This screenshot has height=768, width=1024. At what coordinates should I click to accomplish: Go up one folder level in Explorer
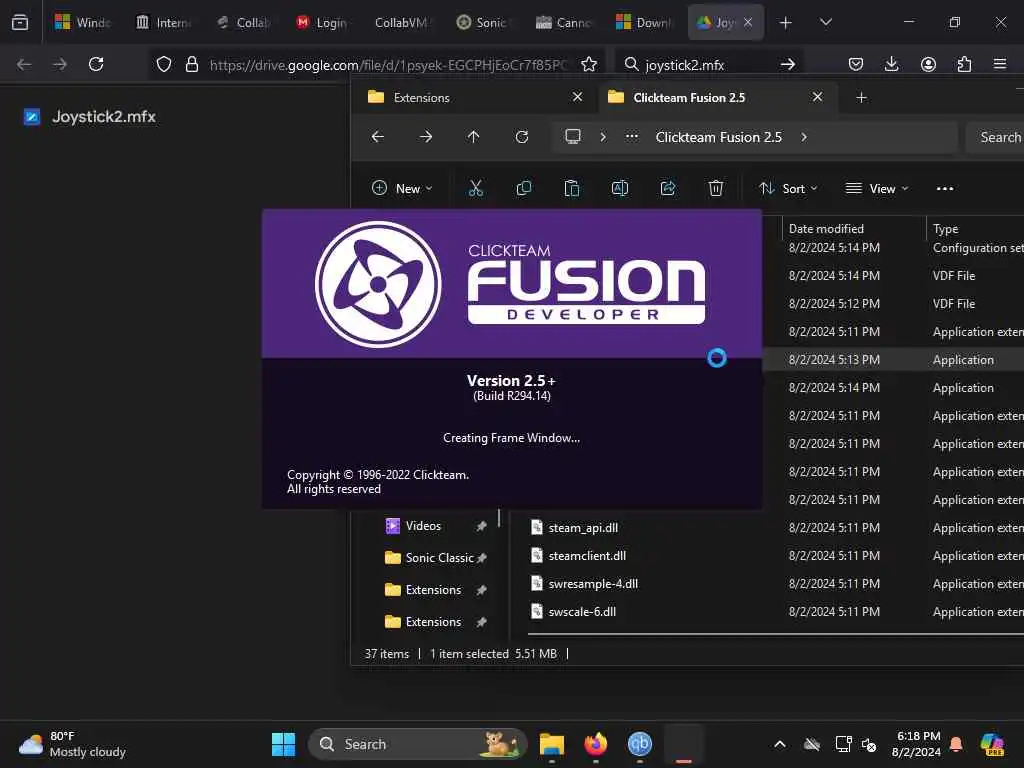coord(473,137)
